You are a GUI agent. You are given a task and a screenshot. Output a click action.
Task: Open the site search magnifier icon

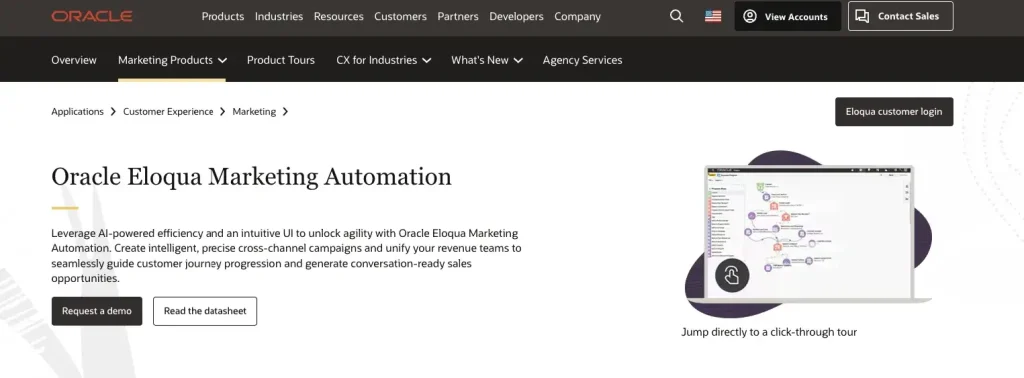point(677,16)
